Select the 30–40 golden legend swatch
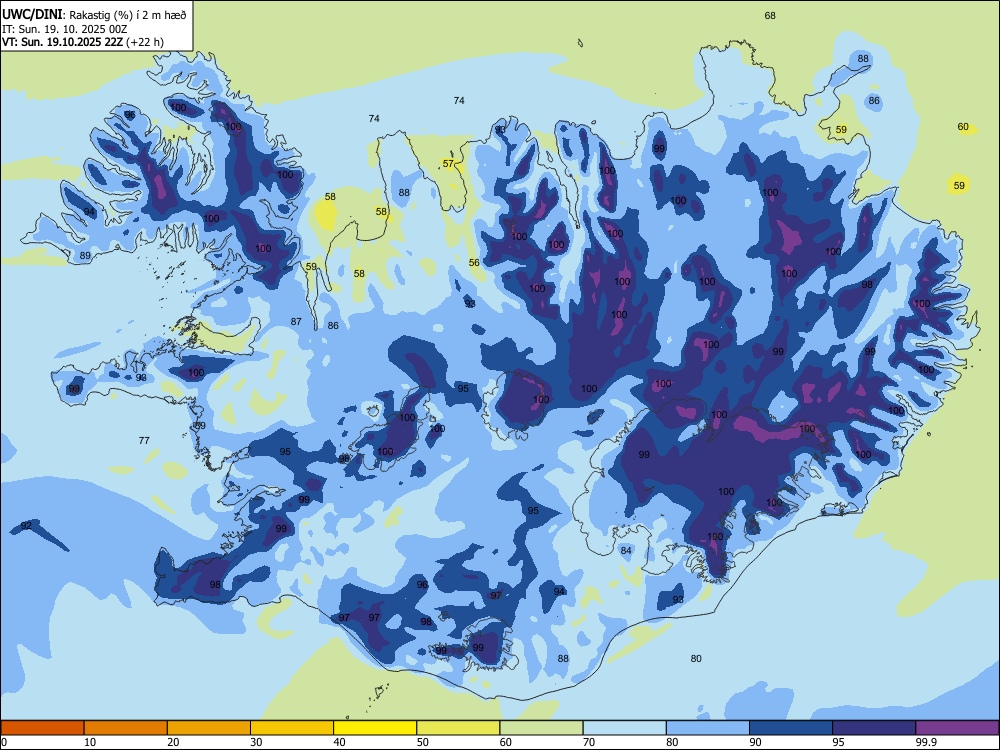This screenshot has height=750, width=1000. click(292, 728)
